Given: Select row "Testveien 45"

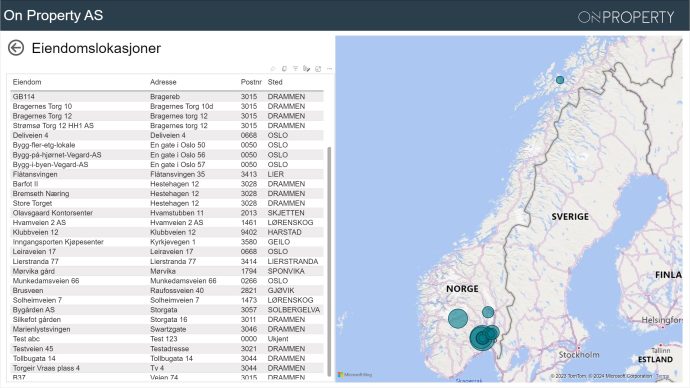Looking at the screenshot, I should tap(167, 348).
